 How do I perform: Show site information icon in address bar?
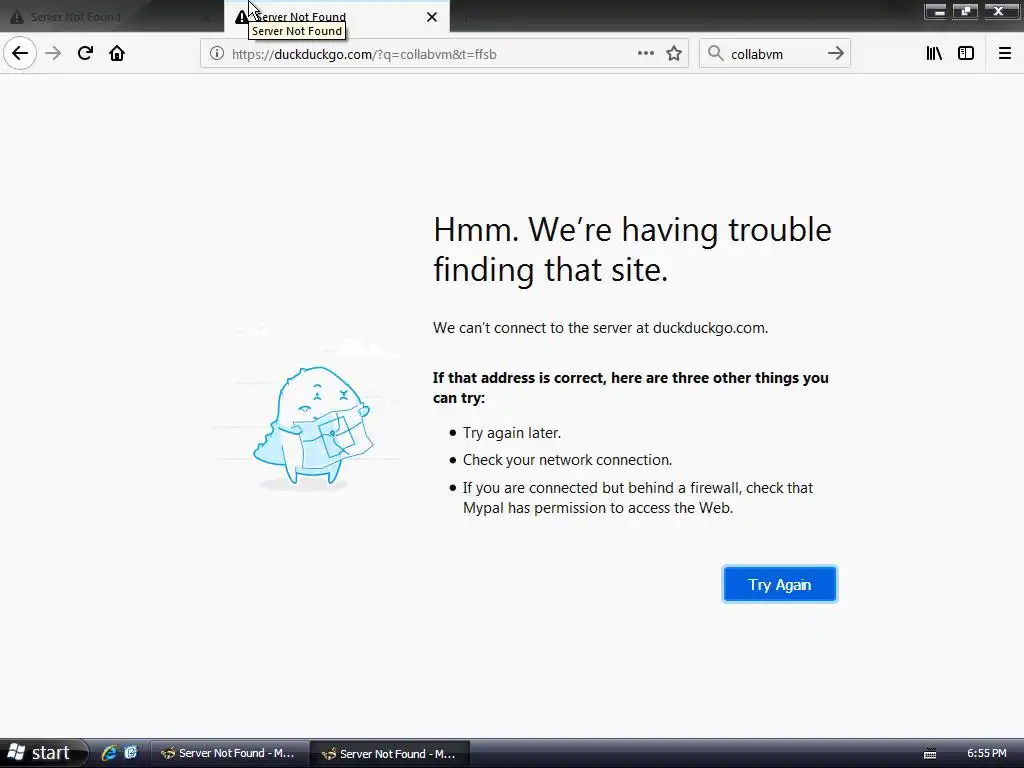[217, 54]
